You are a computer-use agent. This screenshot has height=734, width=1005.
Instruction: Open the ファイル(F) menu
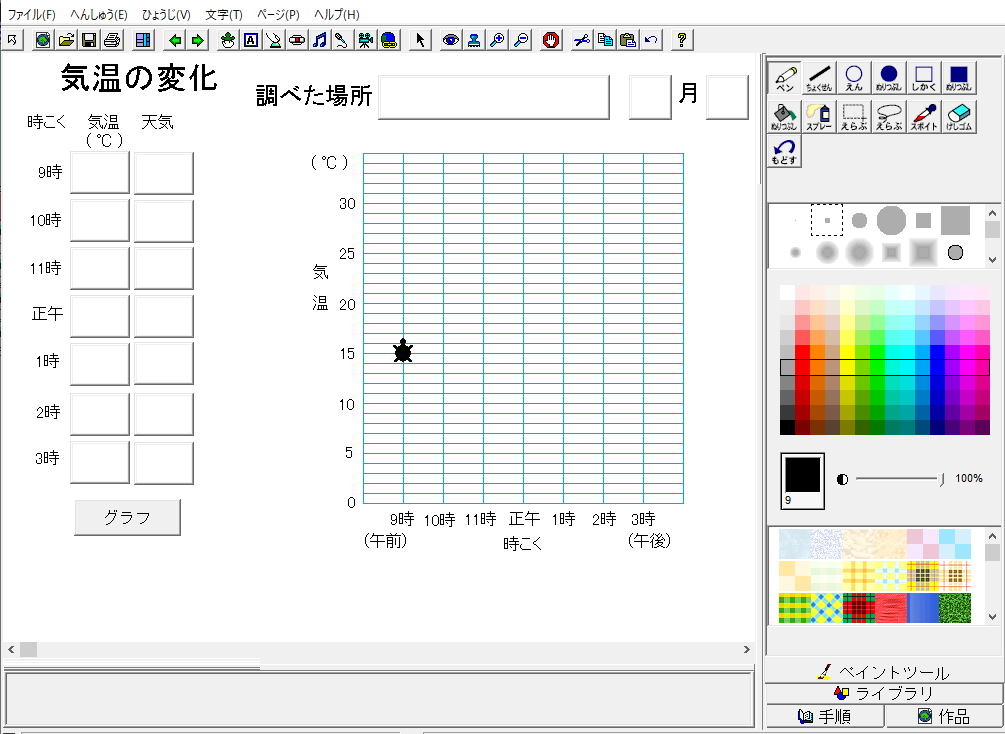point(32,15)
